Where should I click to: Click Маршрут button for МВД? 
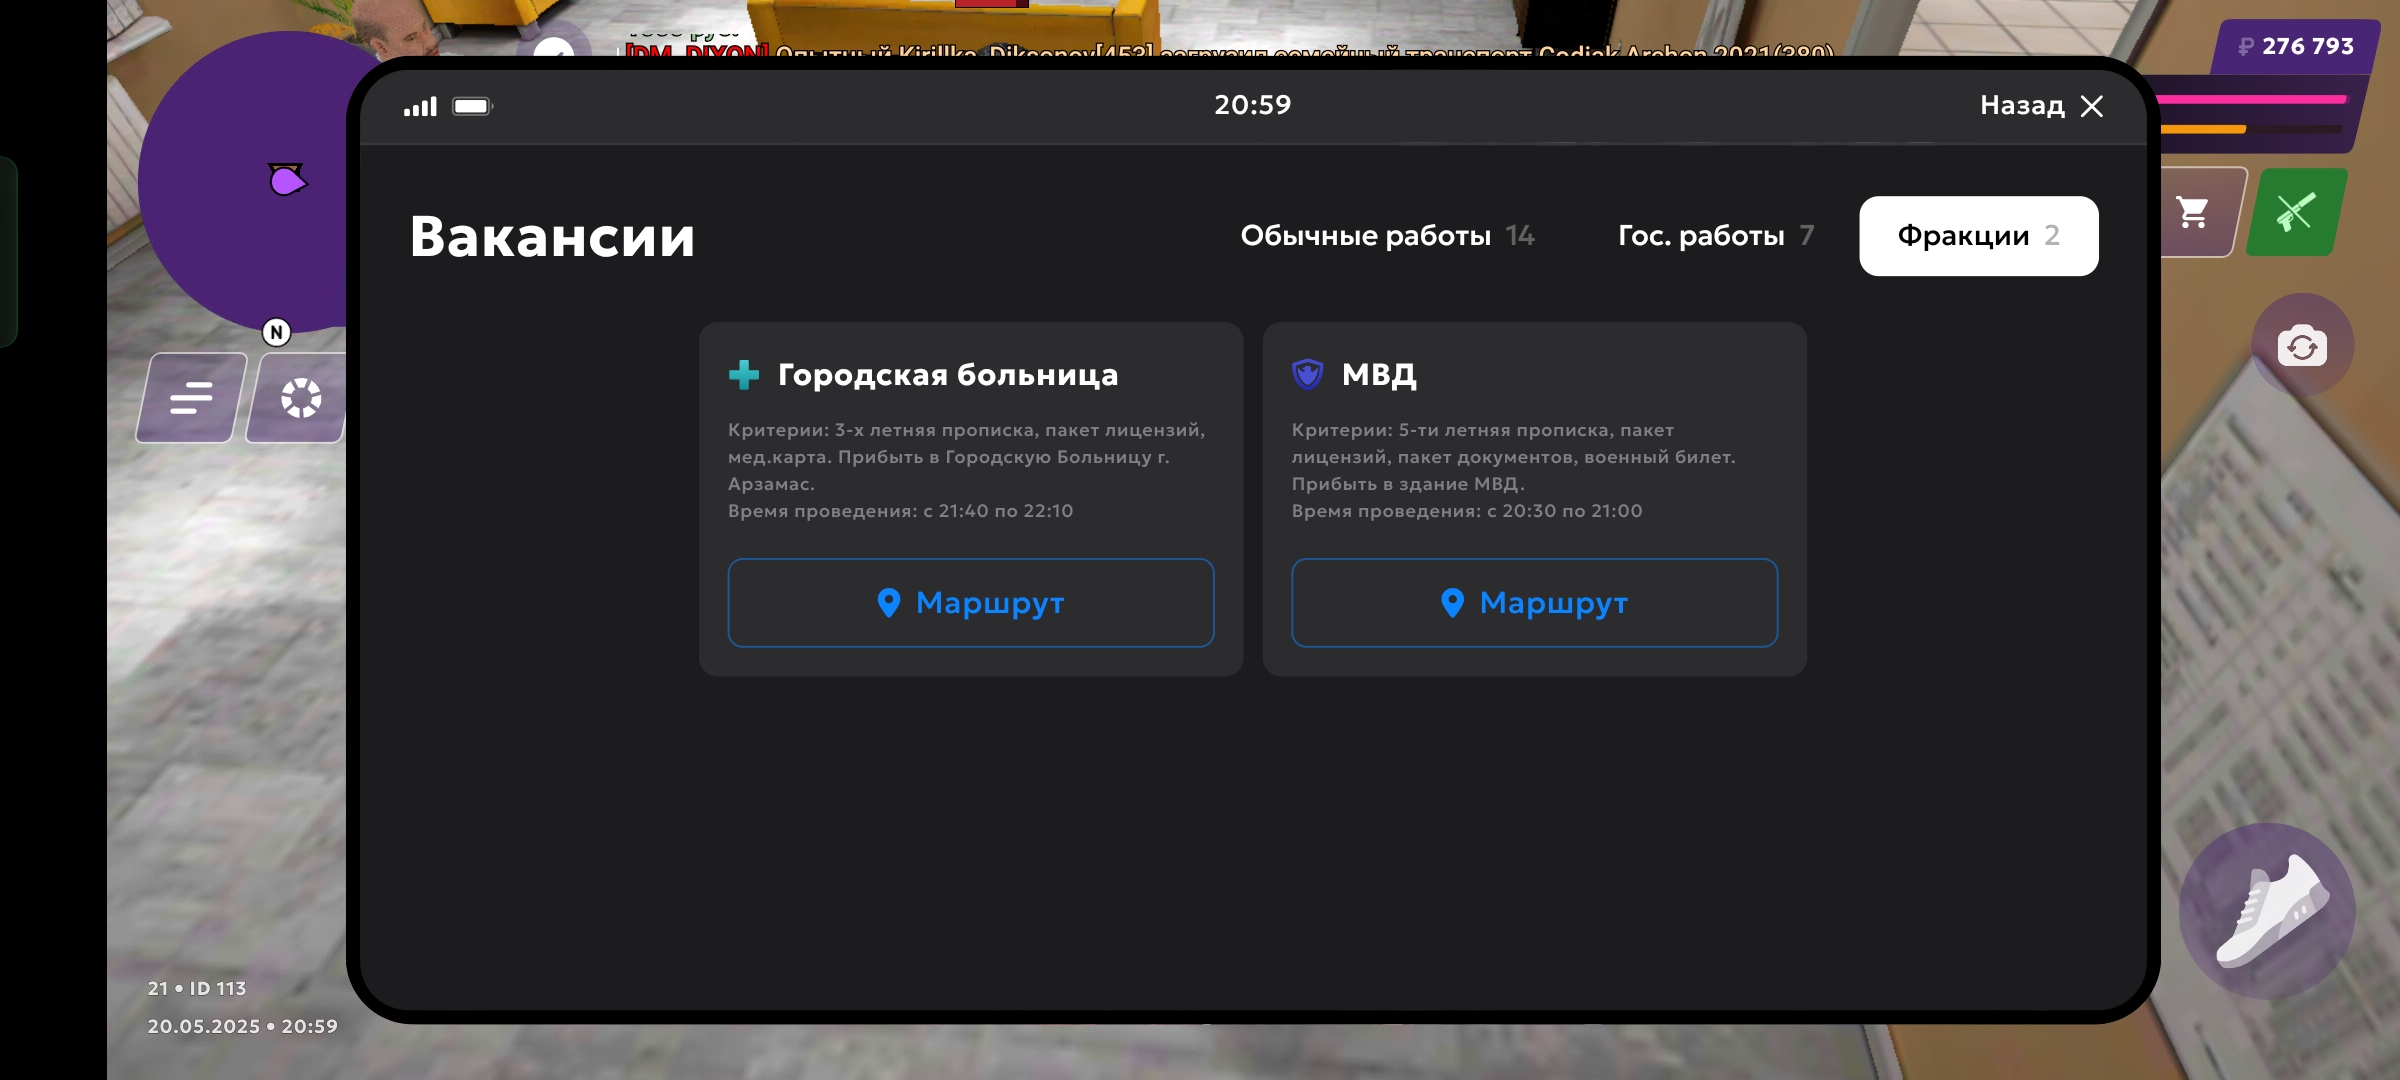pos(1534,603)
